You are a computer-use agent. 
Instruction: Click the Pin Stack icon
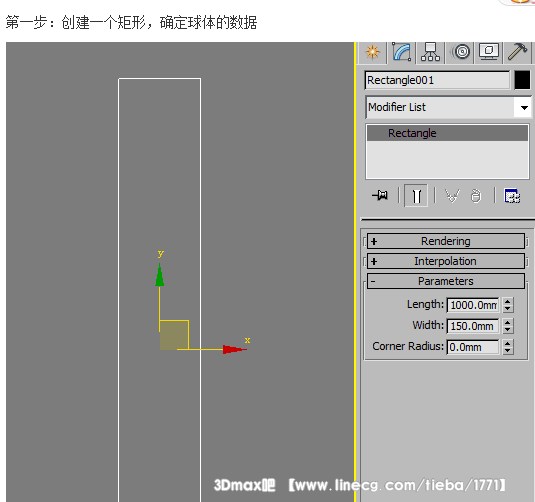point(380,196)
